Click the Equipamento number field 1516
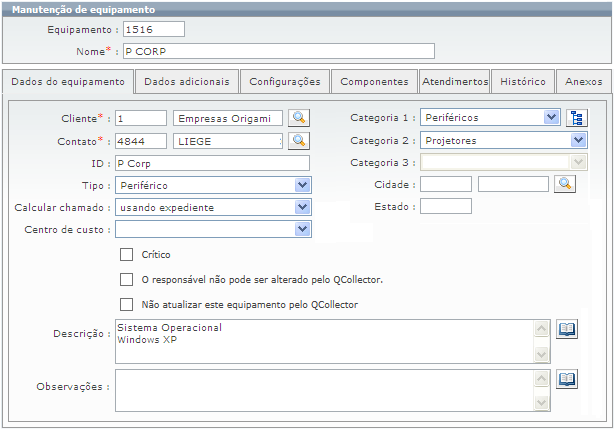The width and height of the screenshot is (614, 431). 154,29
